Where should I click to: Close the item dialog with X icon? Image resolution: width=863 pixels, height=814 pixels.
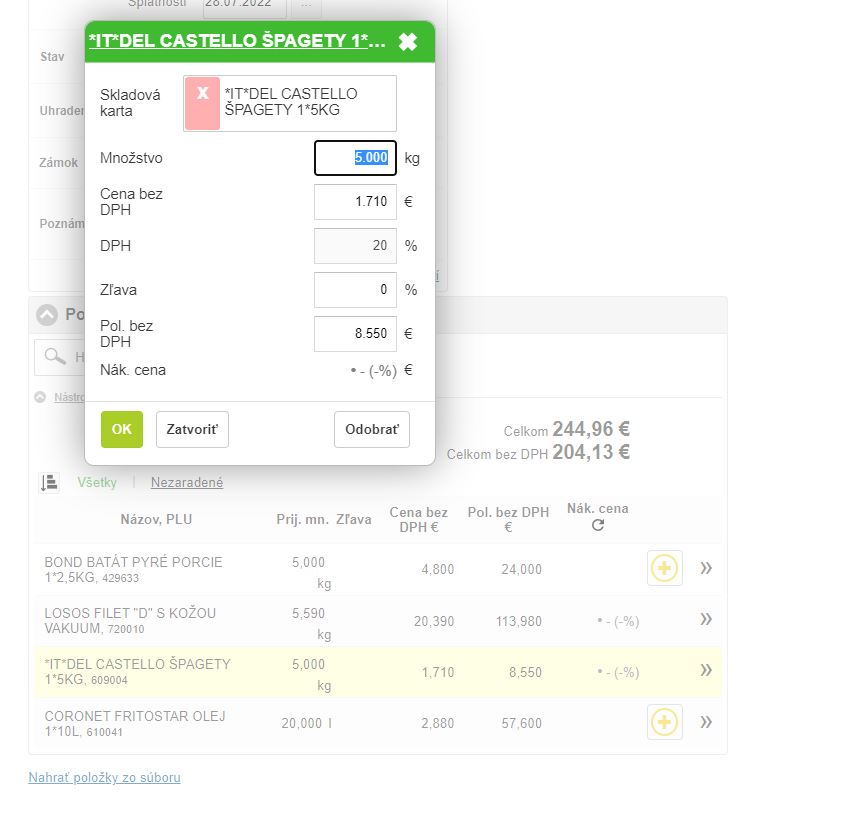408,42
